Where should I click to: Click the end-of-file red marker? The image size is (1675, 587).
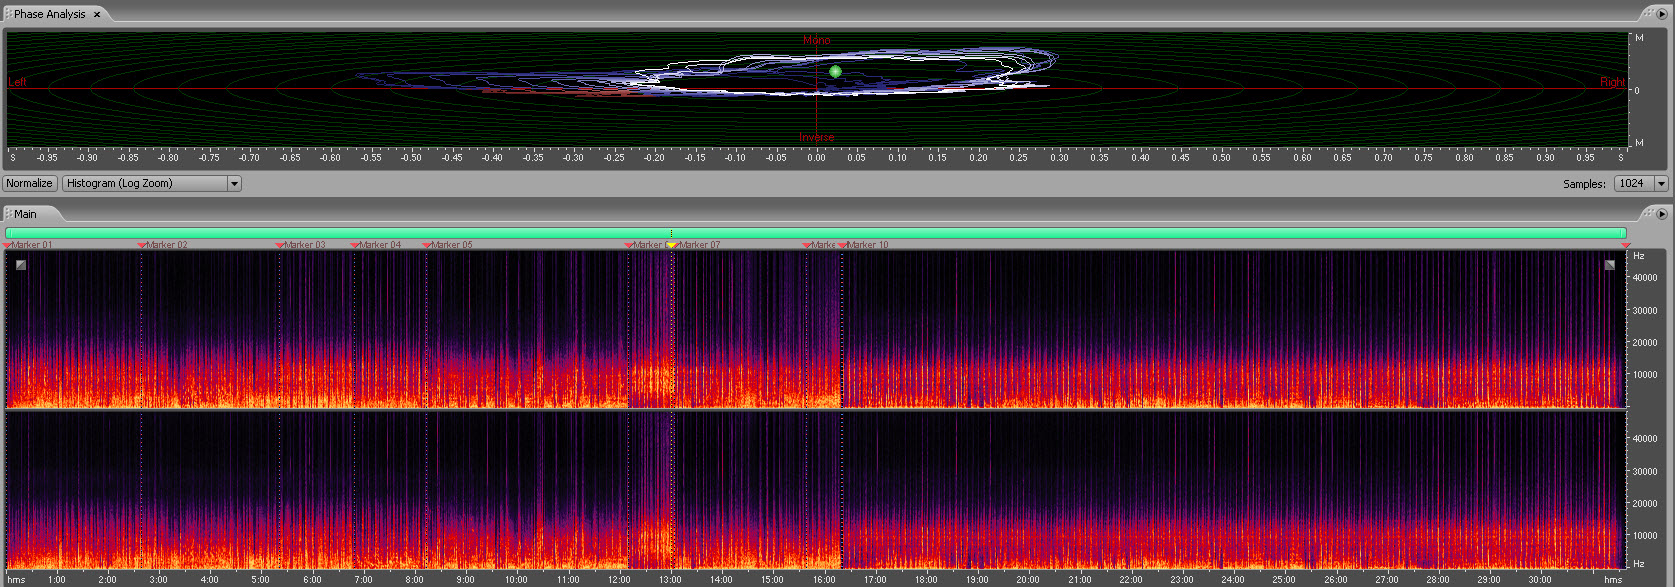(1625, 245)
